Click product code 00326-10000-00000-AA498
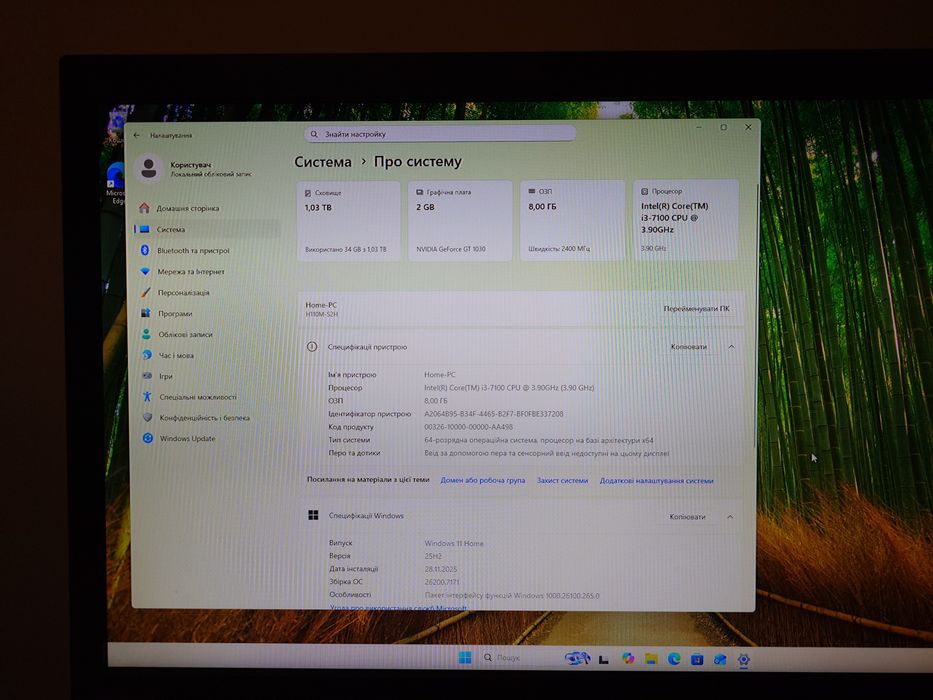933x700 pixels. (468, 427)
